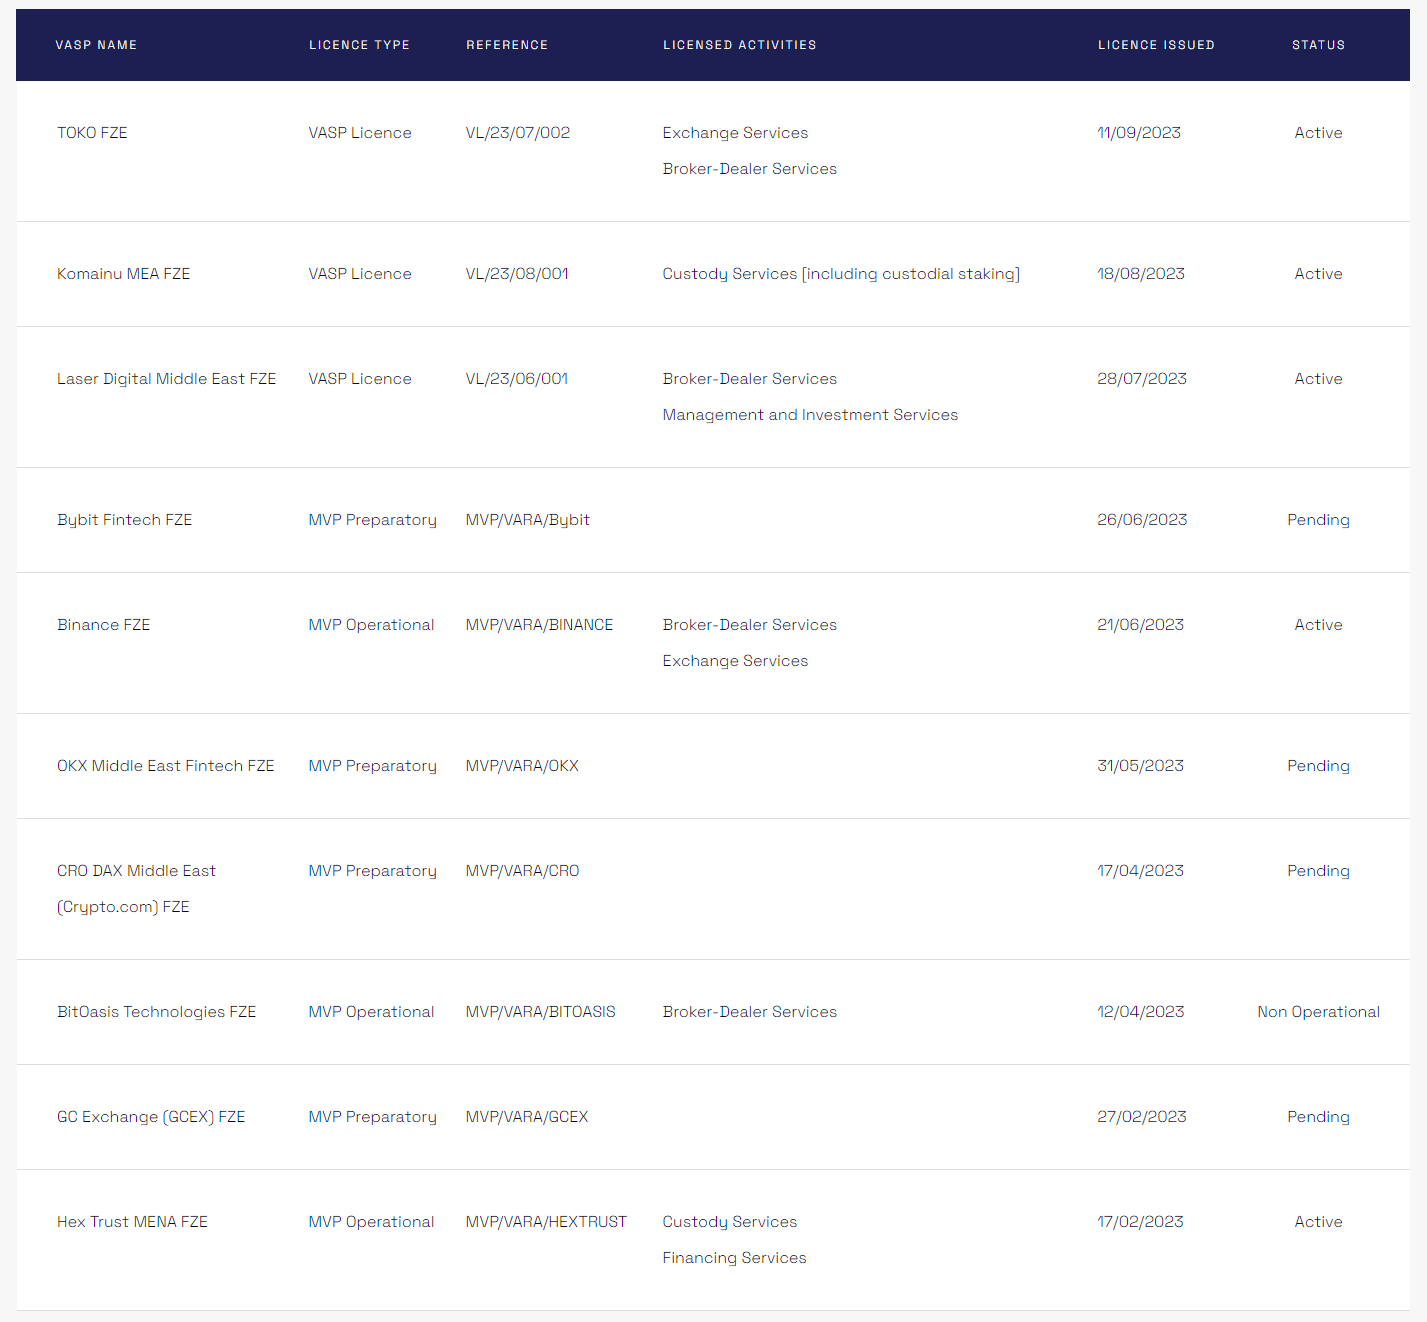This screenshot has height=1322, width=1427.
Task: Click the LICENCE TYPE column header
Action: 359,45
